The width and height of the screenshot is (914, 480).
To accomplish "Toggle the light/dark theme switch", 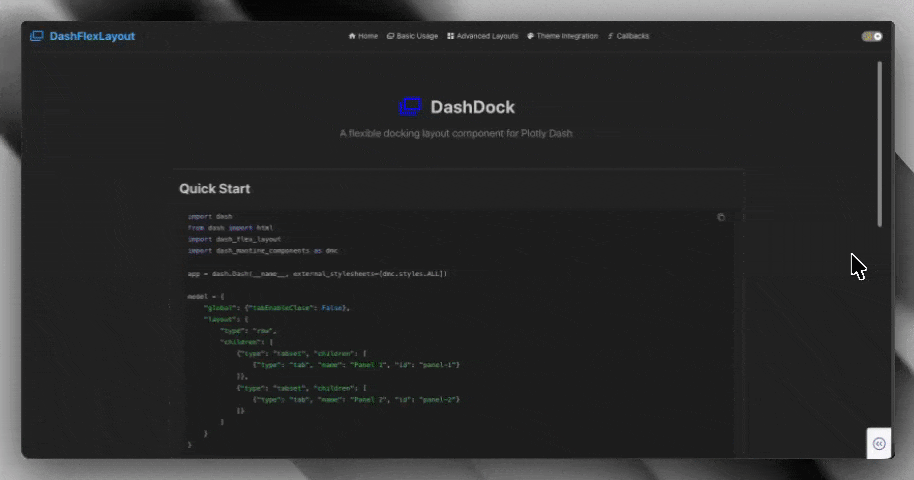I will pos(872,36).
